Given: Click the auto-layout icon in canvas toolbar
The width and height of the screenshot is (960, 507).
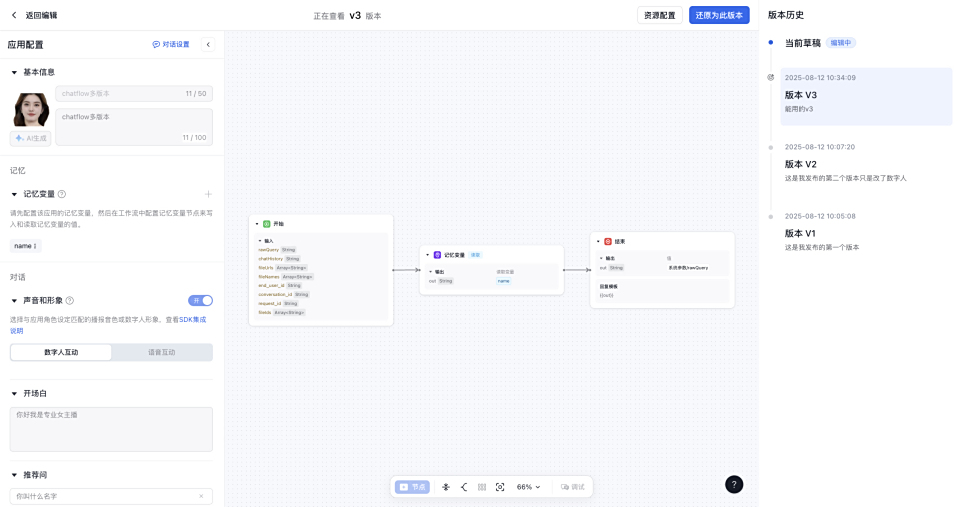Looking at the screenshot, I should (446, 487).
